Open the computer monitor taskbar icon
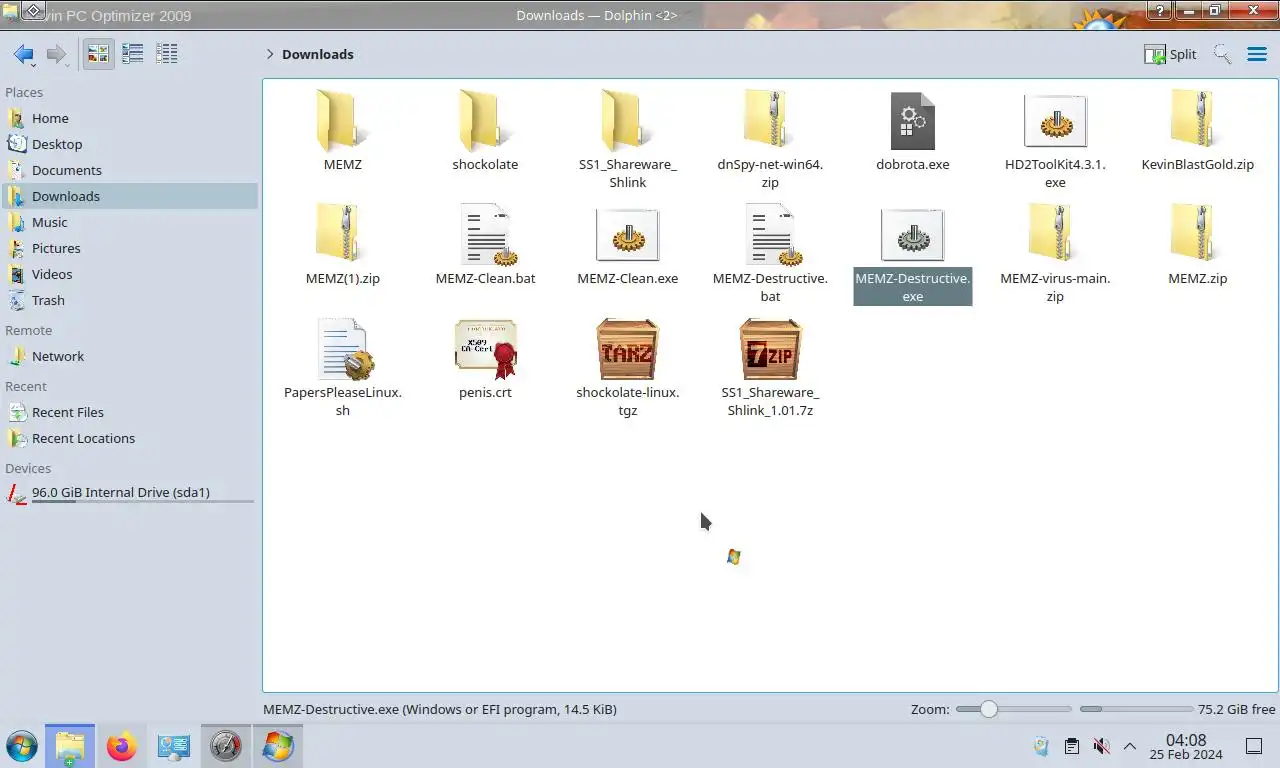 [174, 746]
